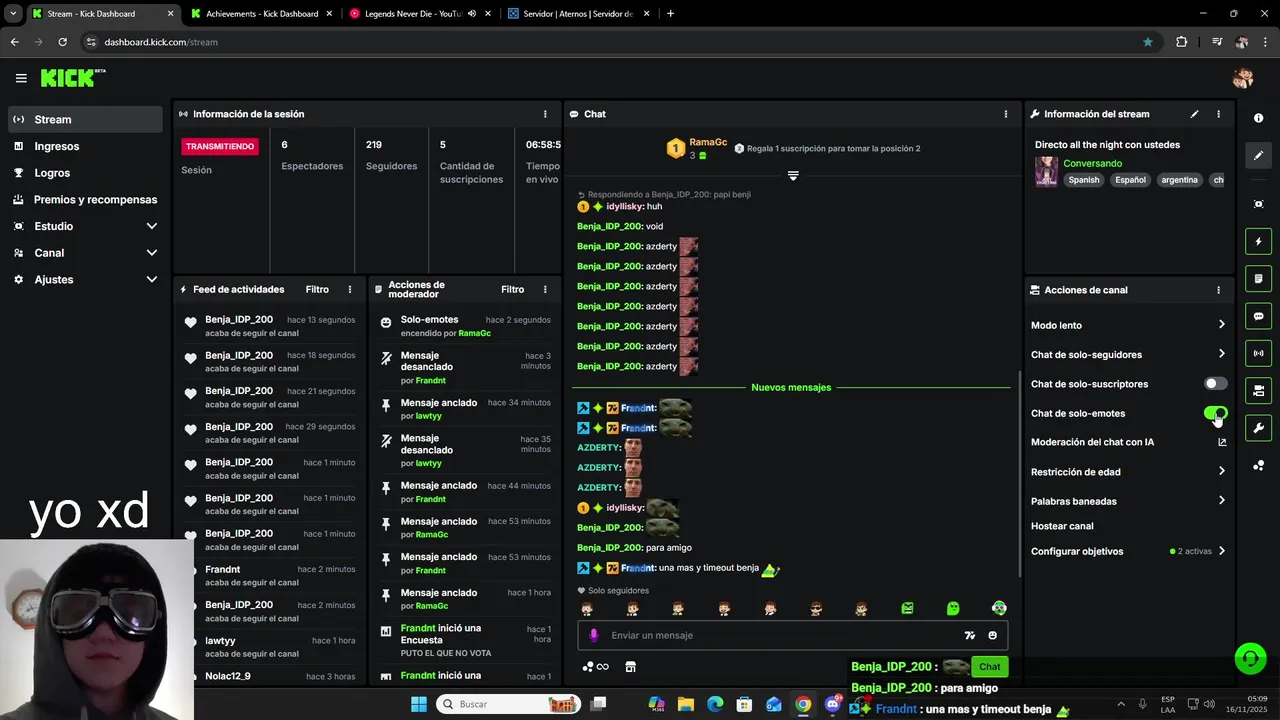
Task: Toggle the document widget in right sidebar
Action: (1258, 278)
